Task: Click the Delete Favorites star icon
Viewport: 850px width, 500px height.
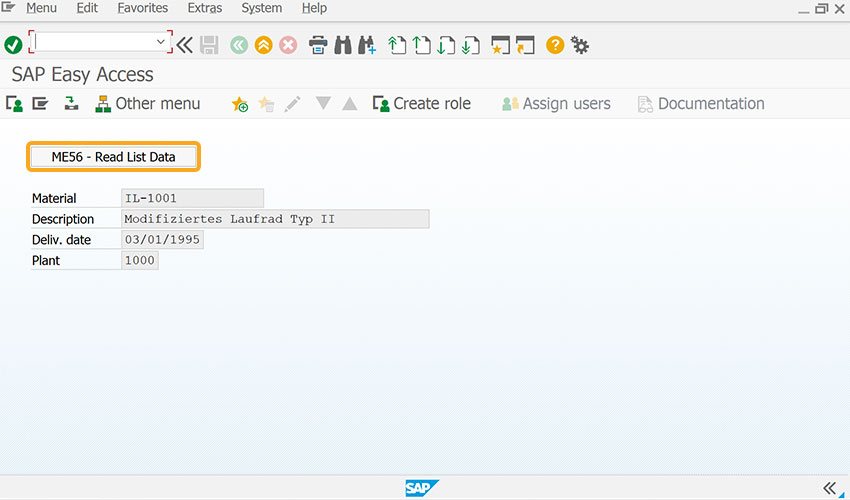Action: coord(266,104)
